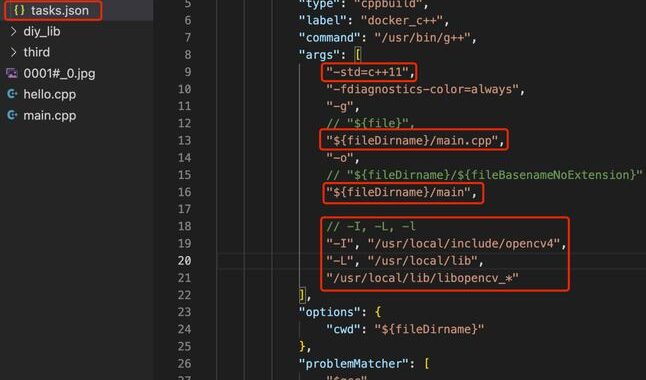Screen dimensions: 646x380
Task: Click the "docker_c++" label value
Action: click(x=402, y=20)
